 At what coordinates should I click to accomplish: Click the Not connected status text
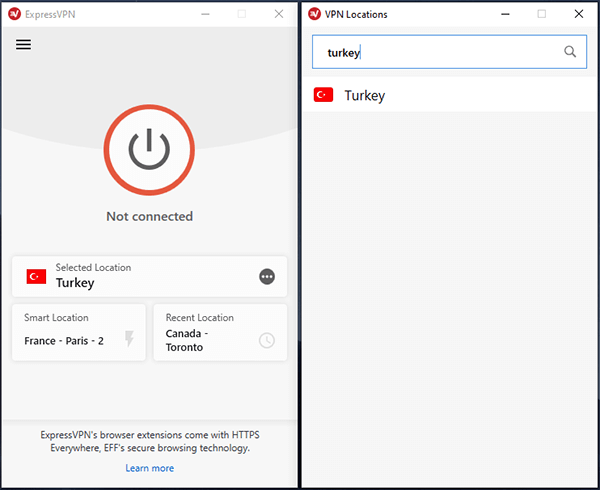150,217
